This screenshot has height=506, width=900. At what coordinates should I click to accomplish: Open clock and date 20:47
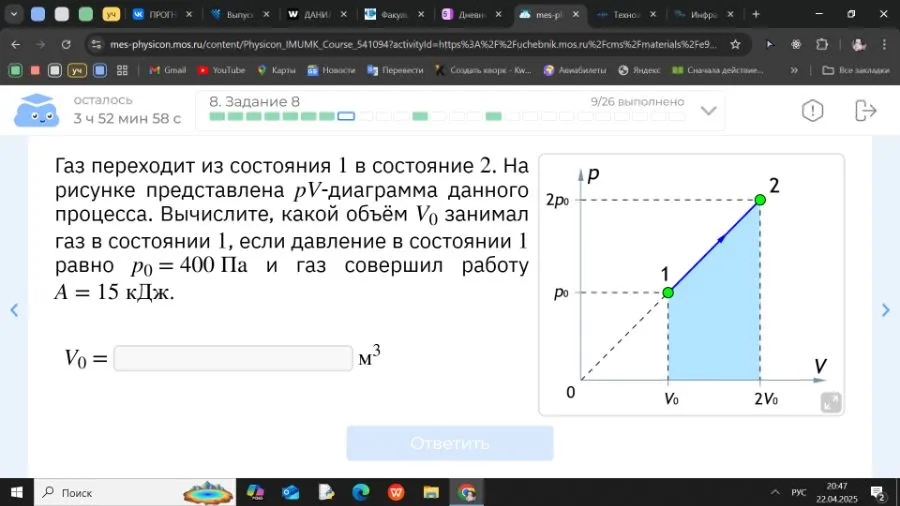[837, 492]
